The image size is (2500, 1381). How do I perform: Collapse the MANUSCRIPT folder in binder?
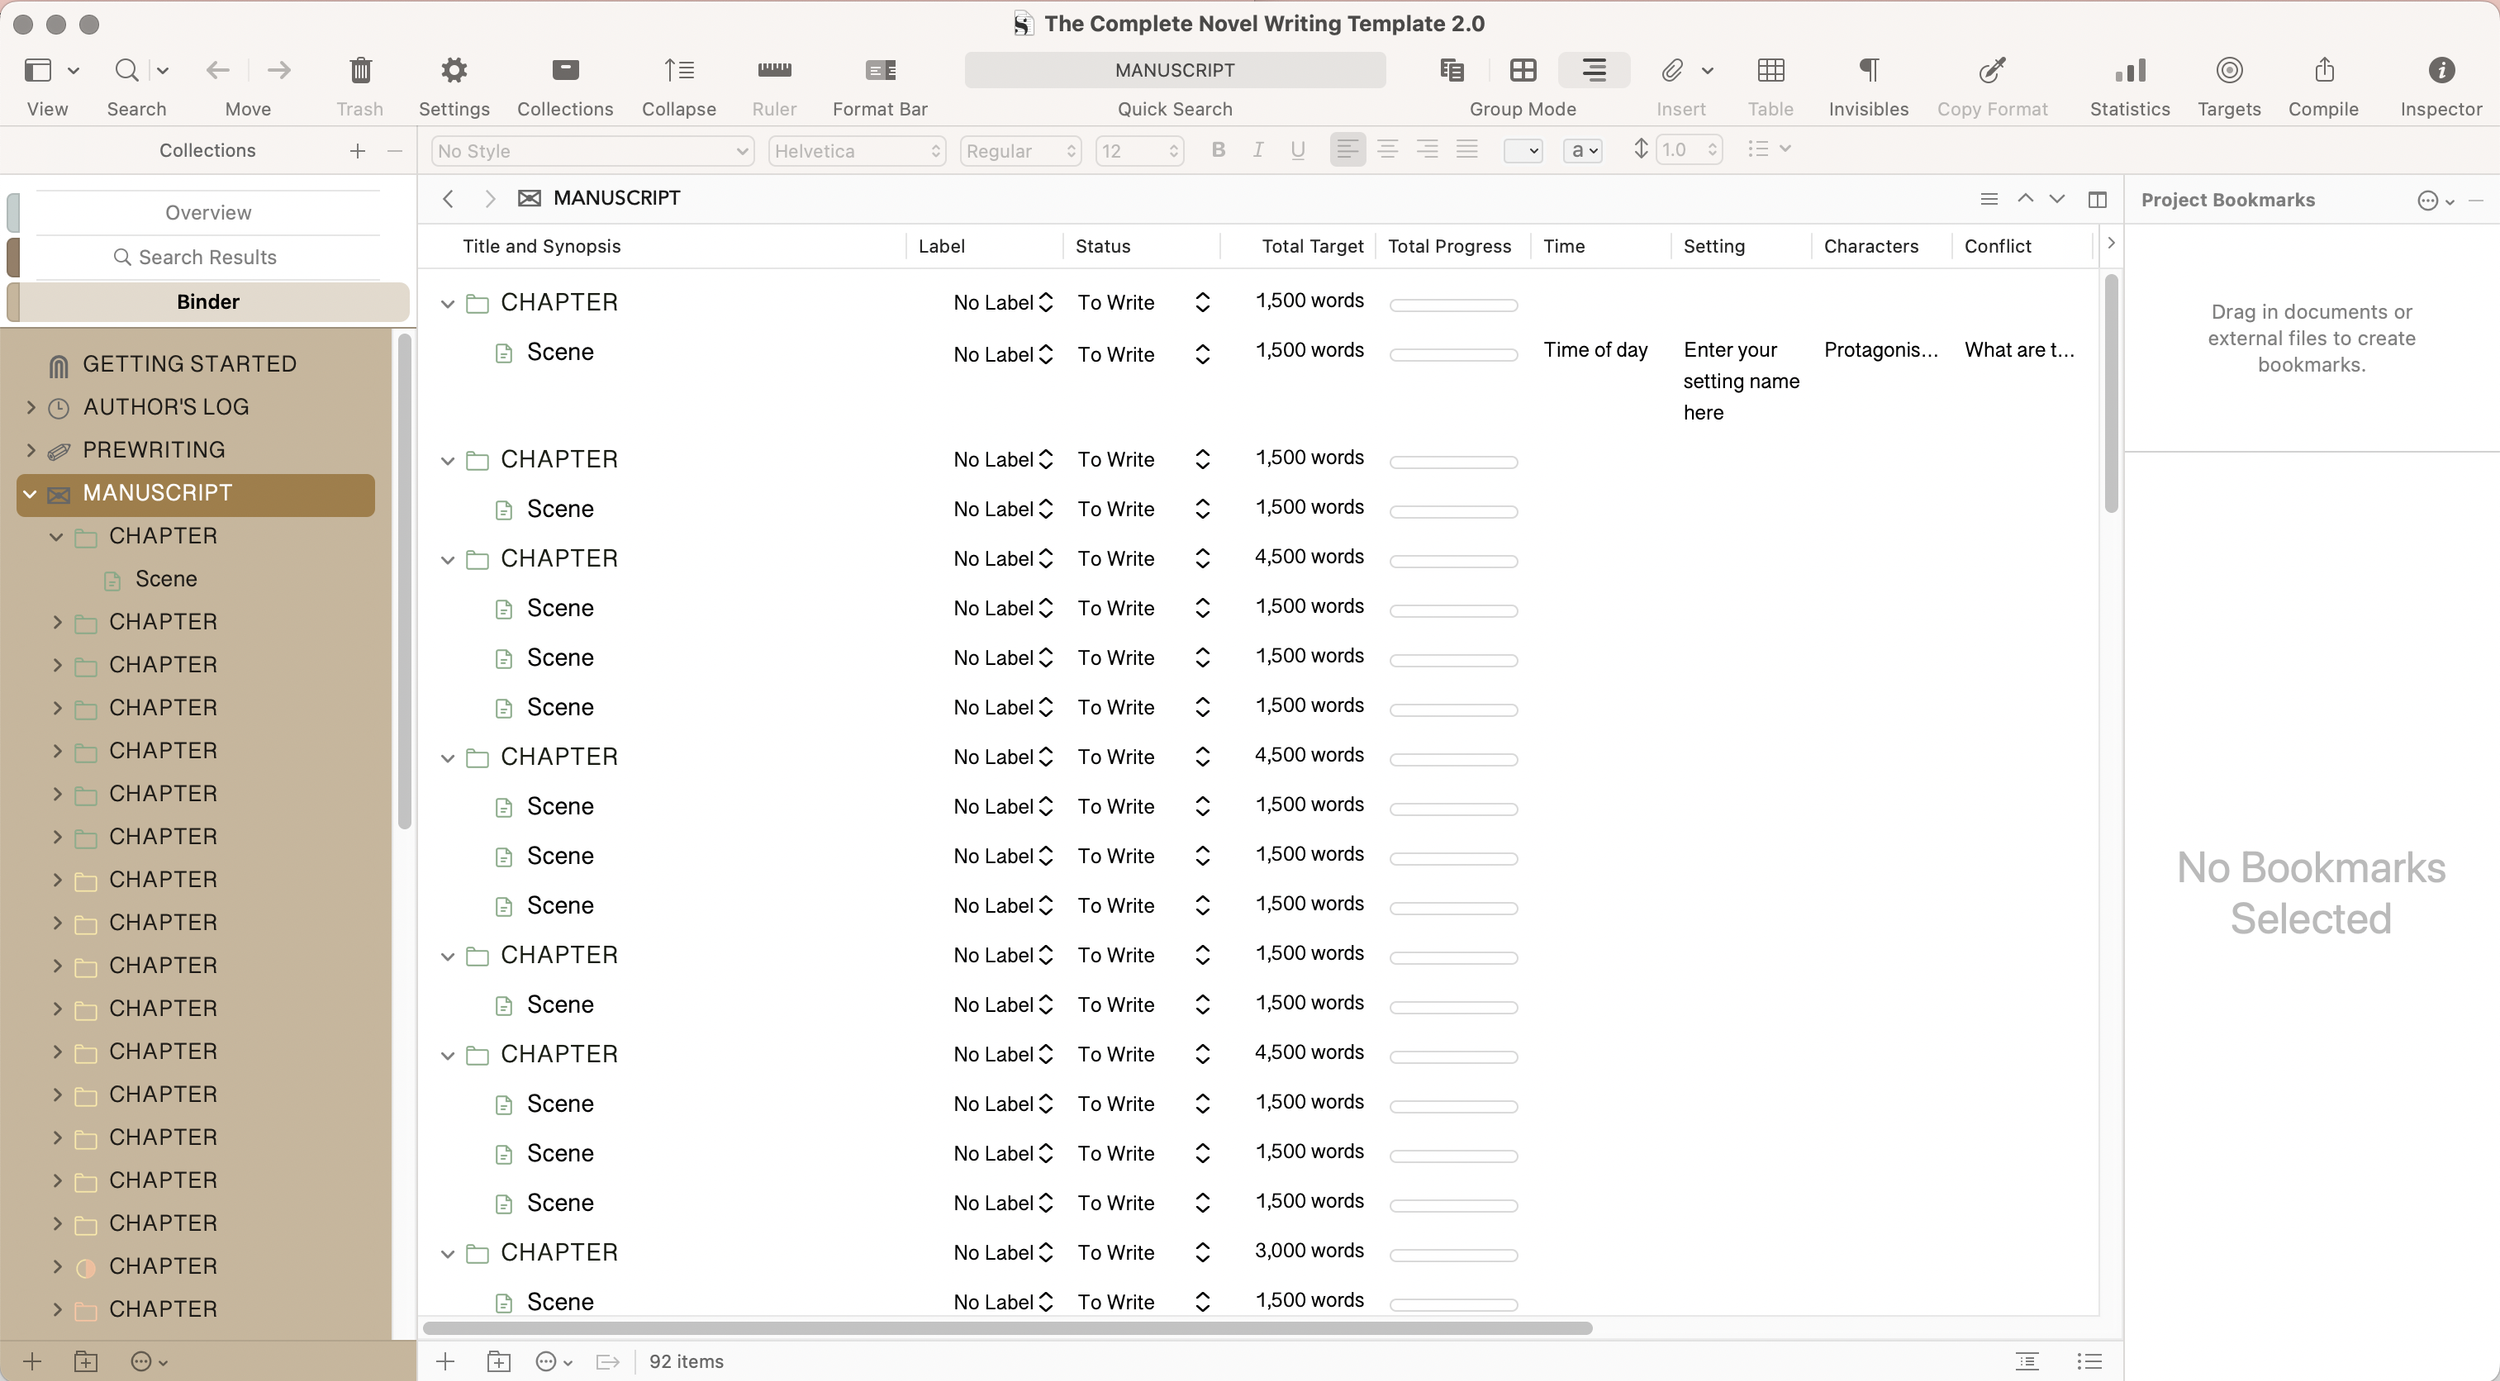click(x=30, y=494)
